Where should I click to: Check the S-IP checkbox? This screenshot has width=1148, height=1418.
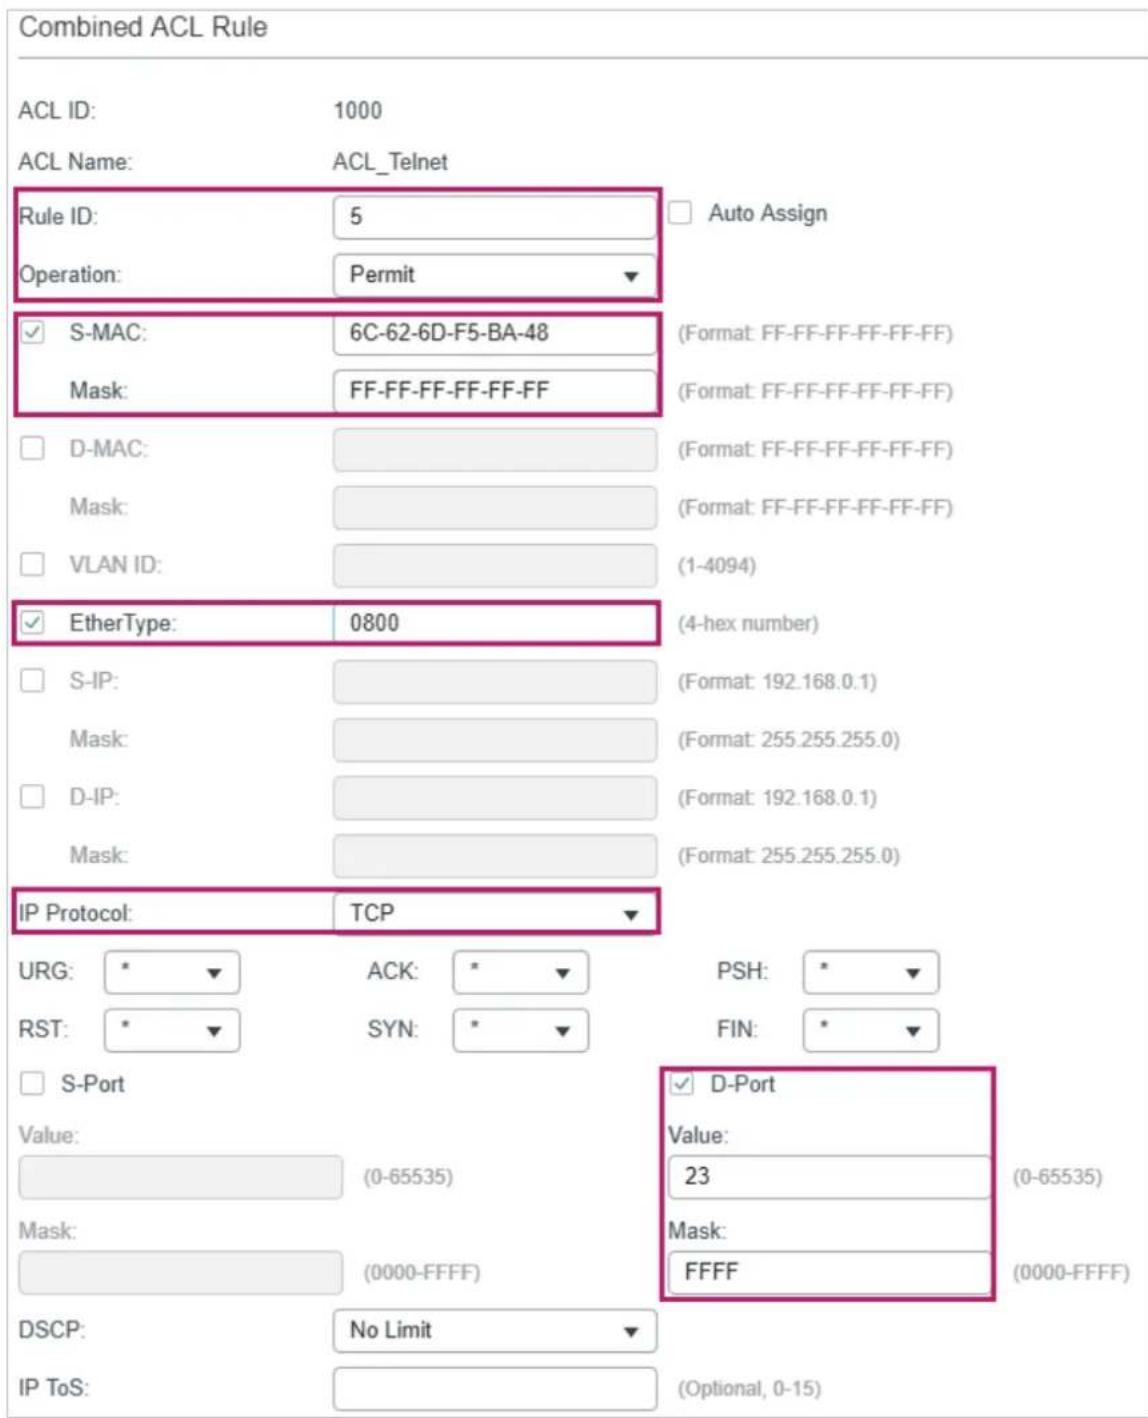point(33,680)
